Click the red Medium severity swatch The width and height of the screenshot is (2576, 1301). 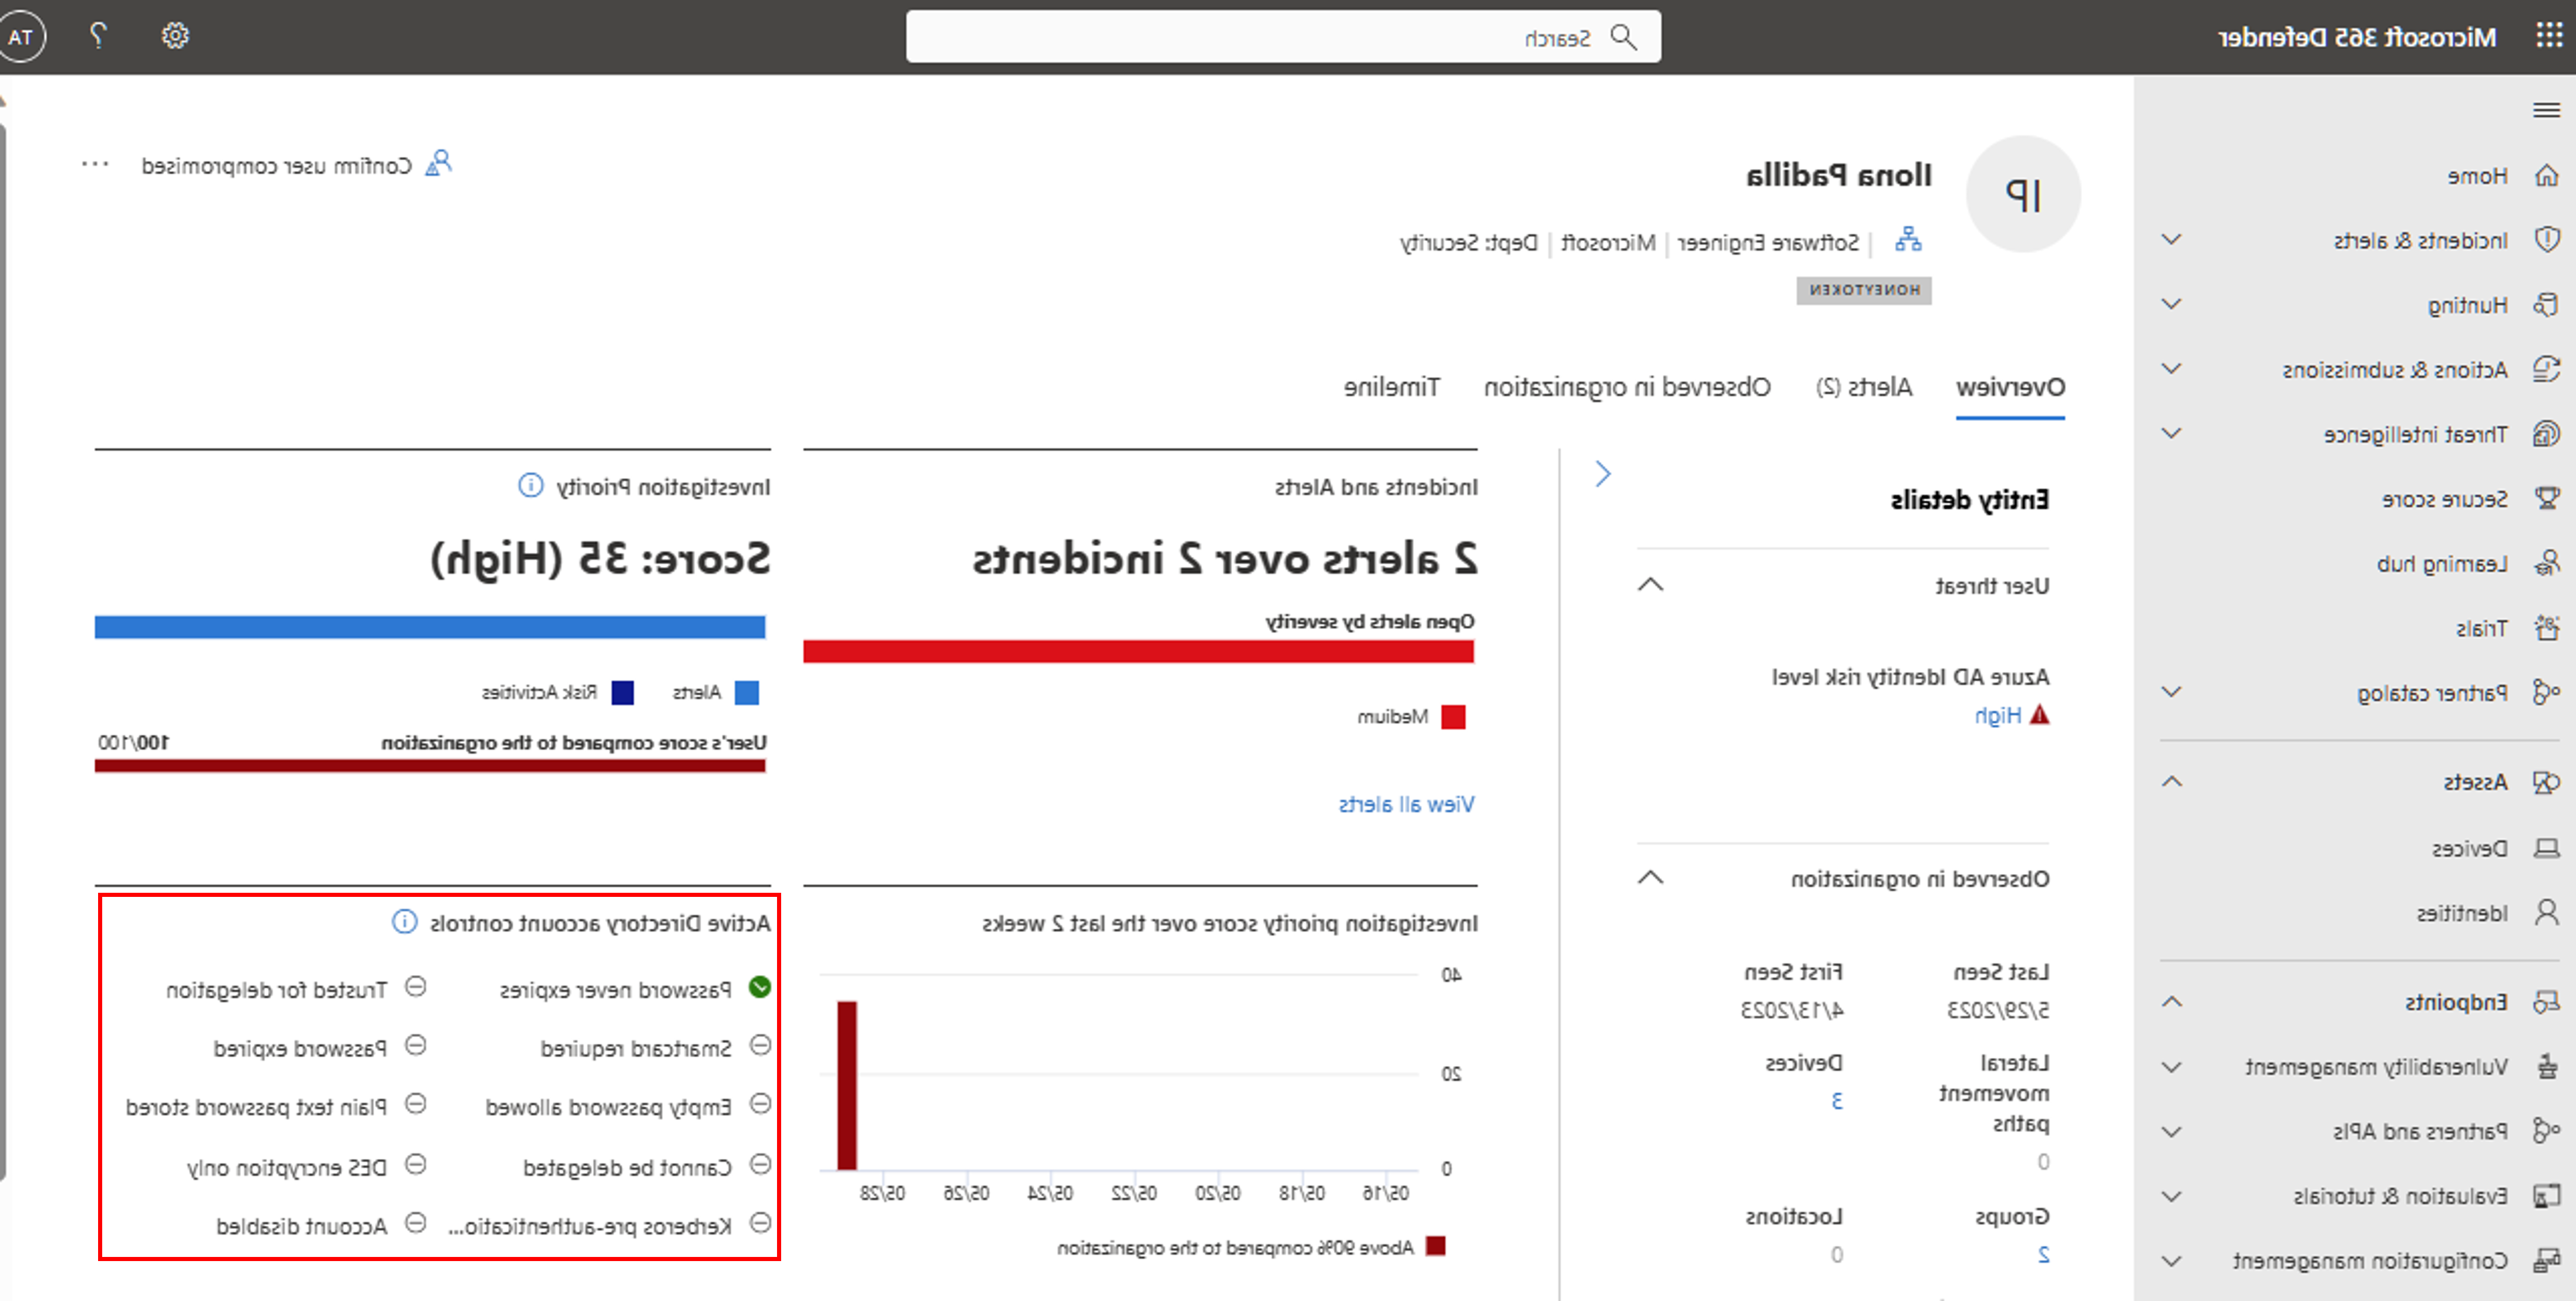tap(1453, 717)
